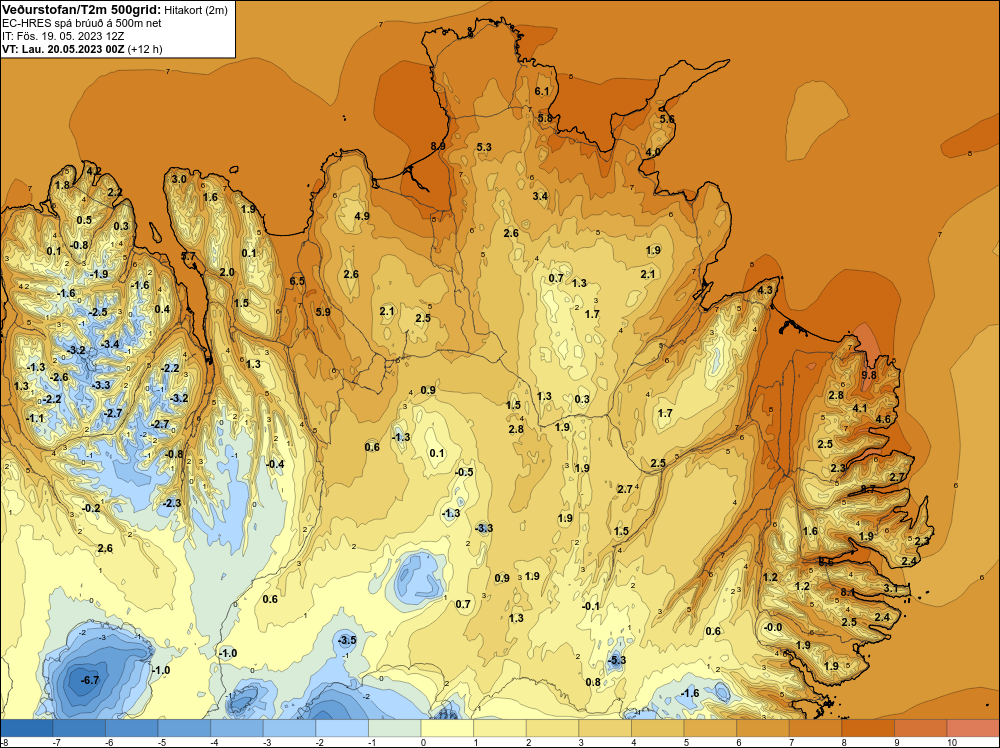Click the valid time 'VT: Lau. 20.05.2023 00Z'
1000x748 pixels.
point(64,49)
